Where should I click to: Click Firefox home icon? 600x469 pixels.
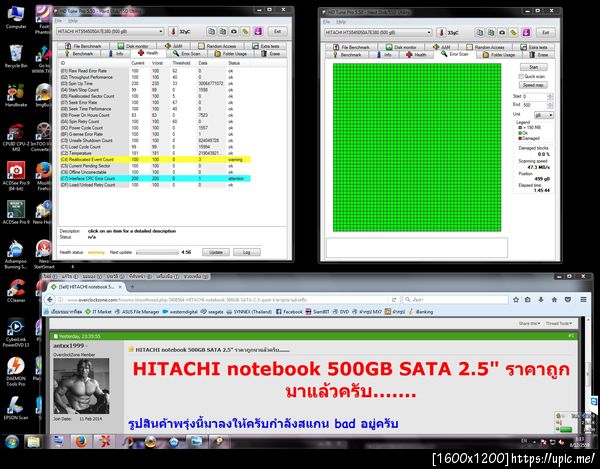click(554, 300)
